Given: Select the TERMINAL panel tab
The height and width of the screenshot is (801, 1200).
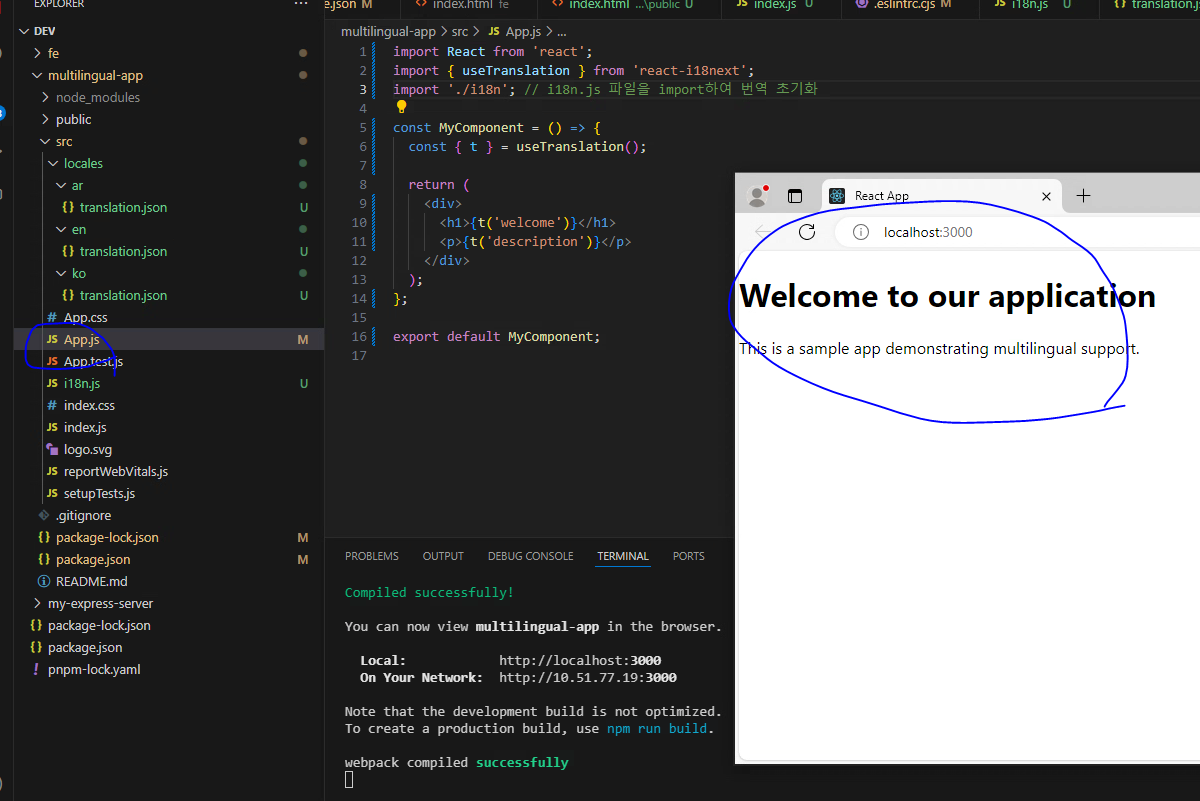Looking at the screenshot, I should point(623,556).
